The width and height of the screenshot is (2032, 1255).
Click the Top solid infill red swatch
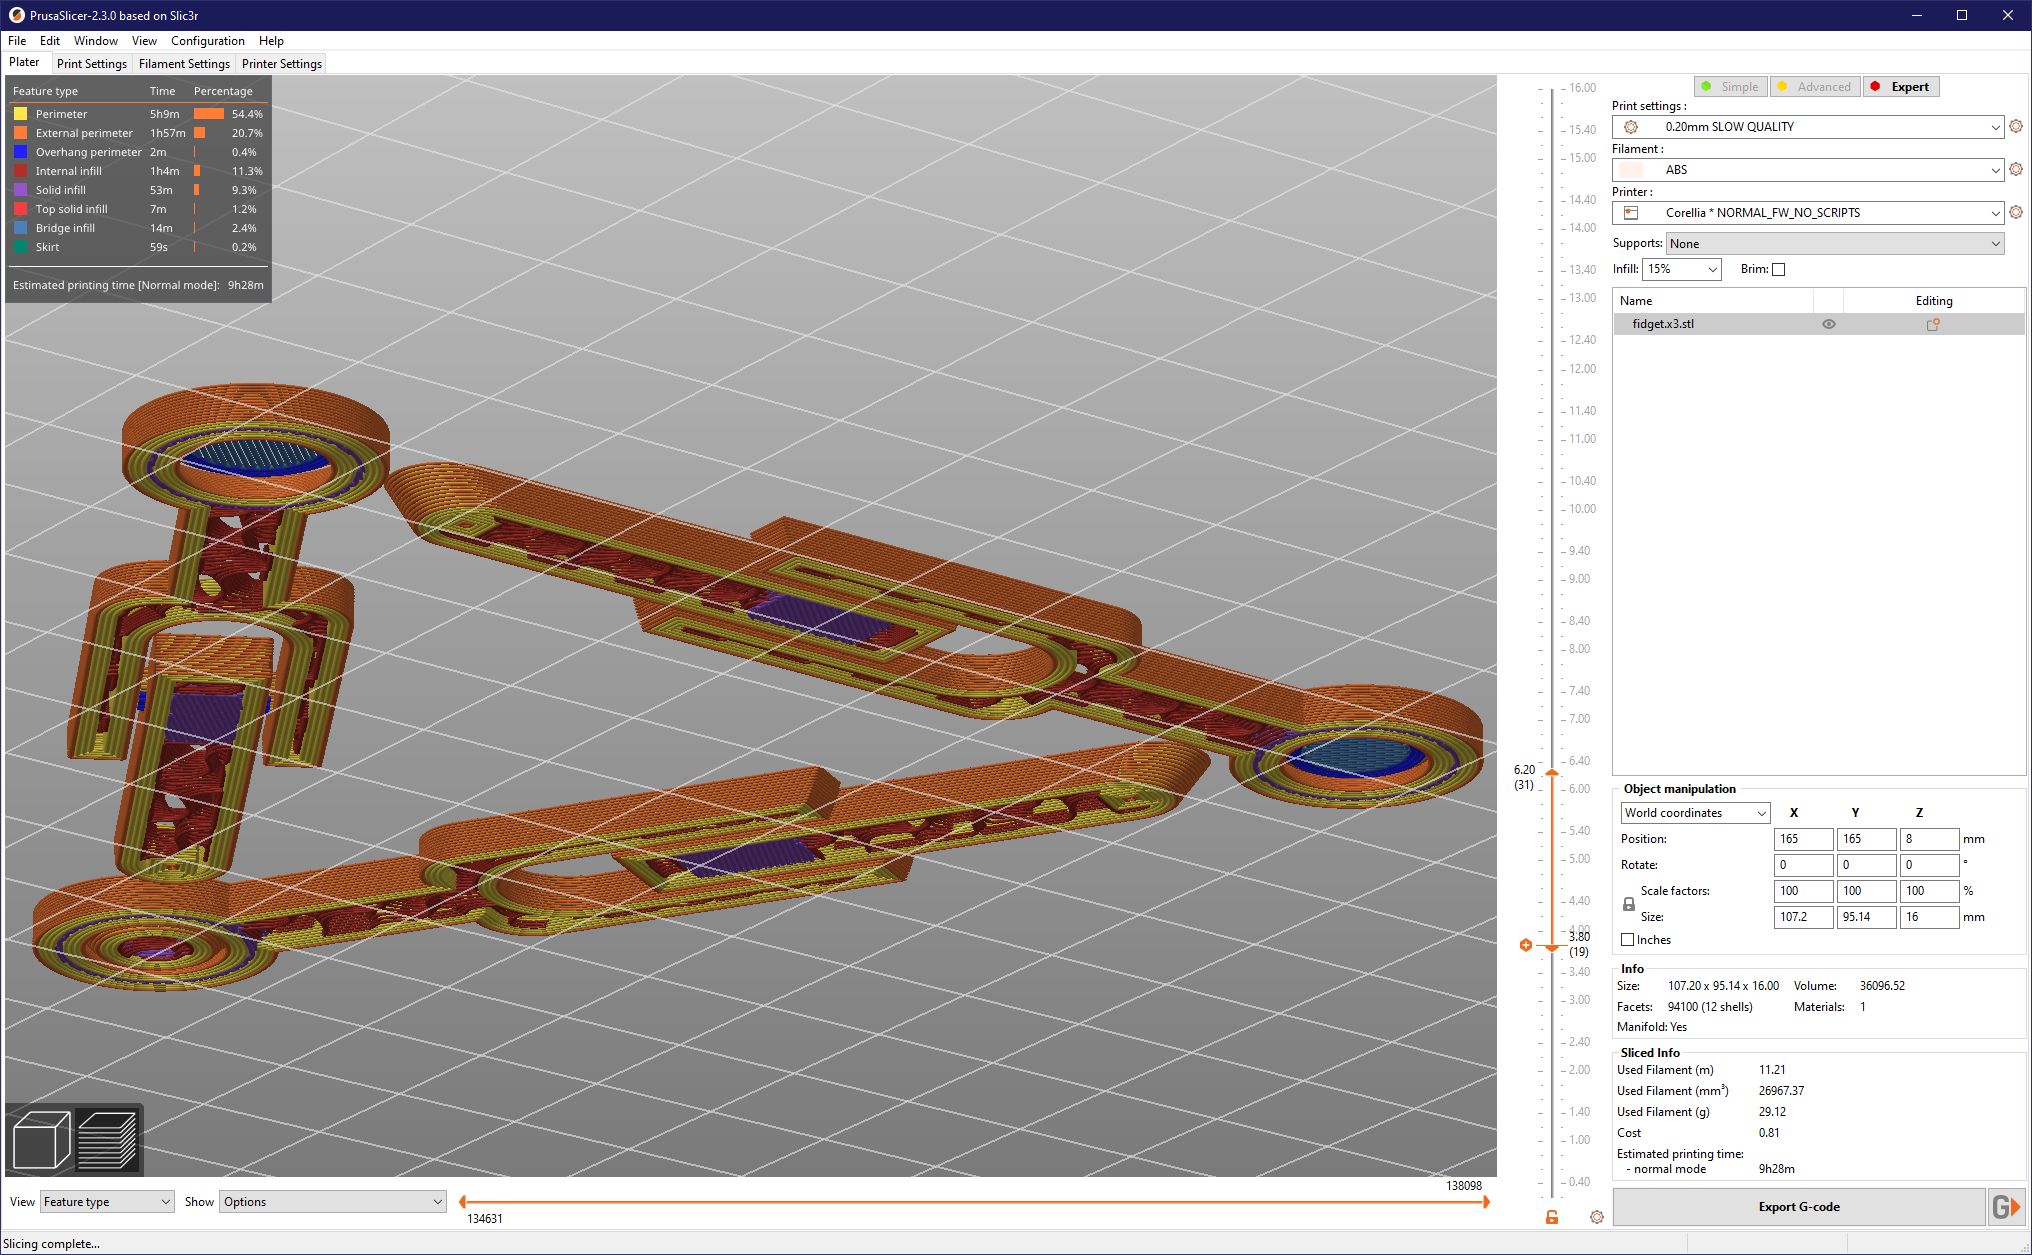[20, 209]
